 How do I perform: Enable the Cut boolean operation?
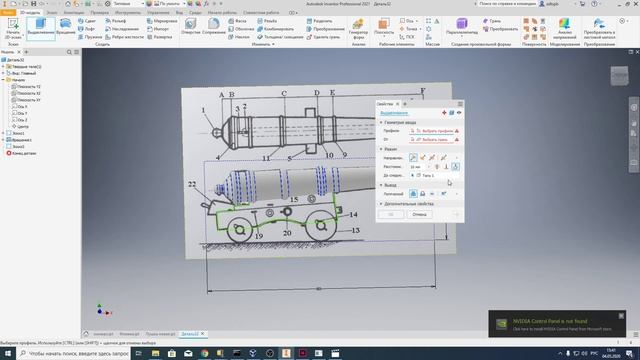(423, 193)
